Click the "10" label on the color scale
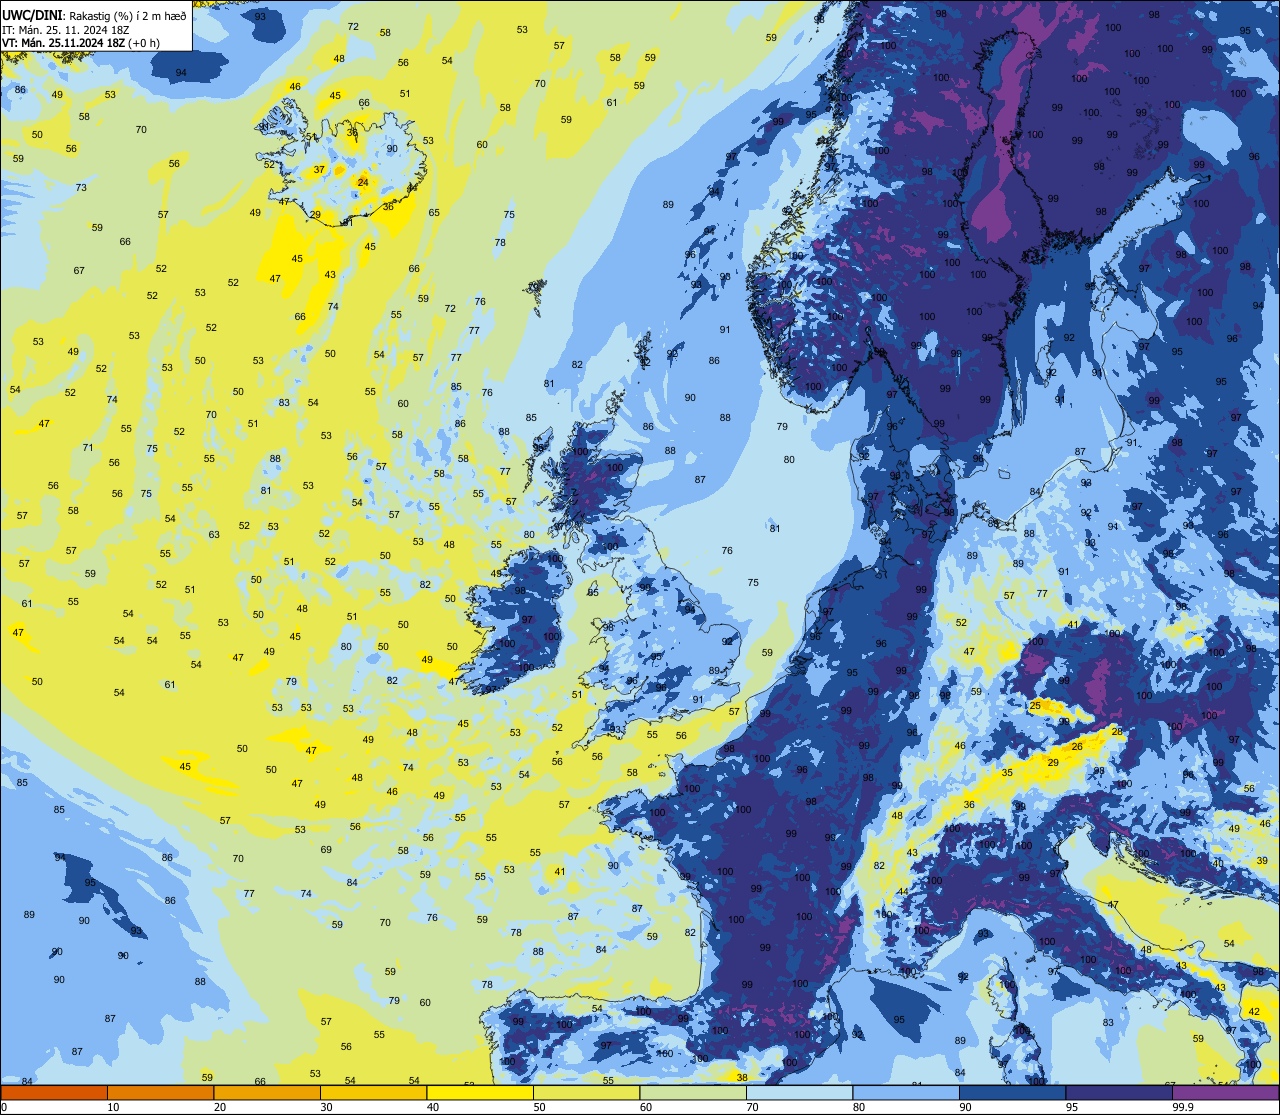Screen dimensions: 1280x1115 pos(113,1107)
